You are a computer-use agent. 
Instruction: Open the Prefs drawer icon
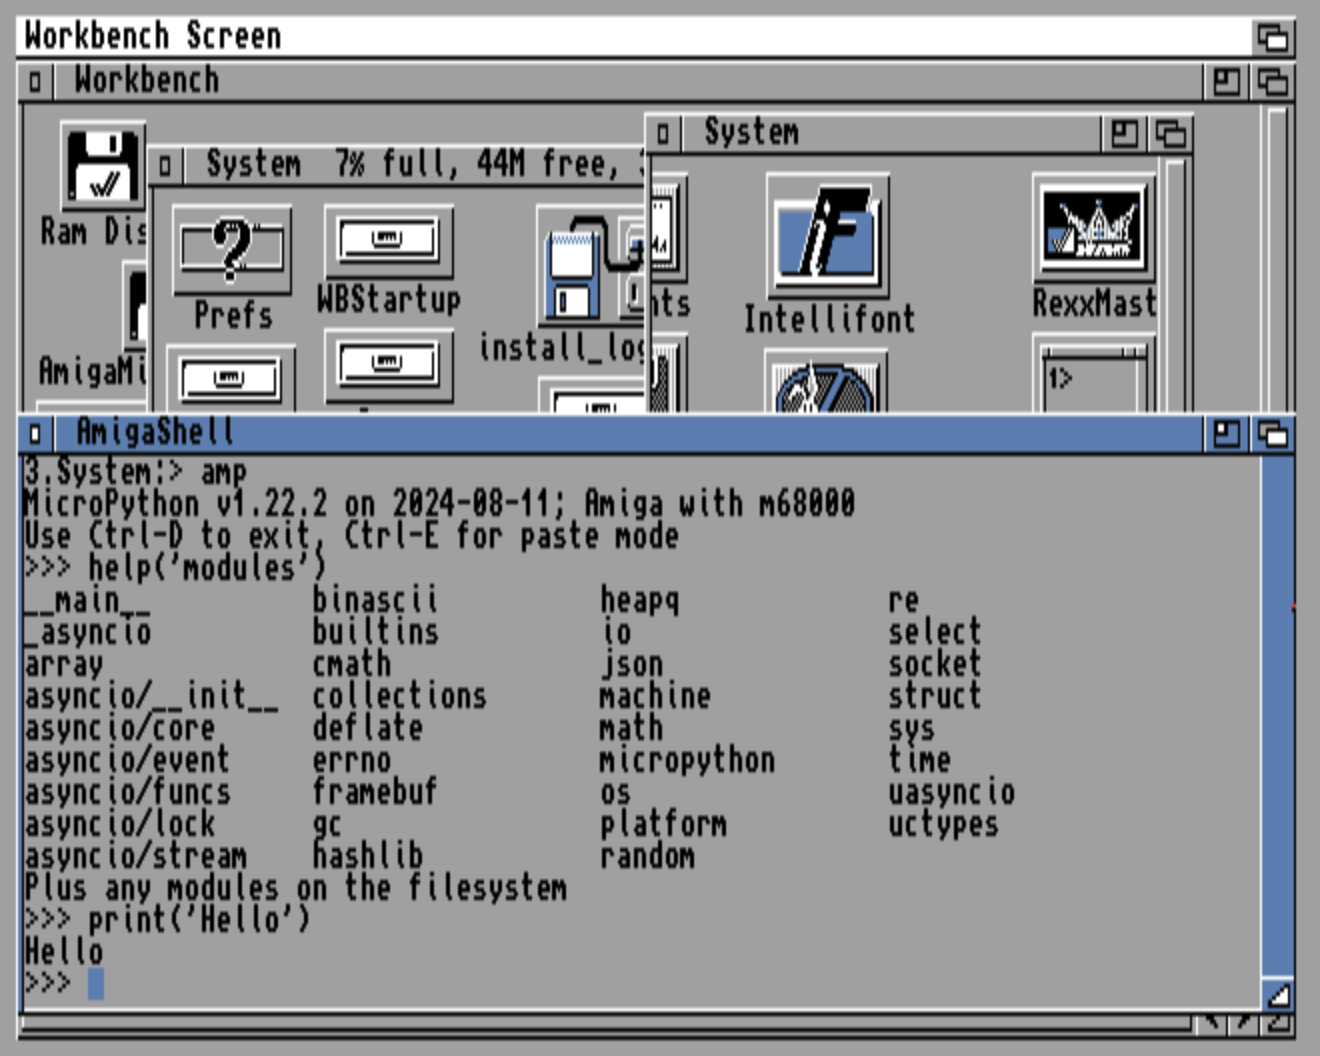(x=232, y=250)
